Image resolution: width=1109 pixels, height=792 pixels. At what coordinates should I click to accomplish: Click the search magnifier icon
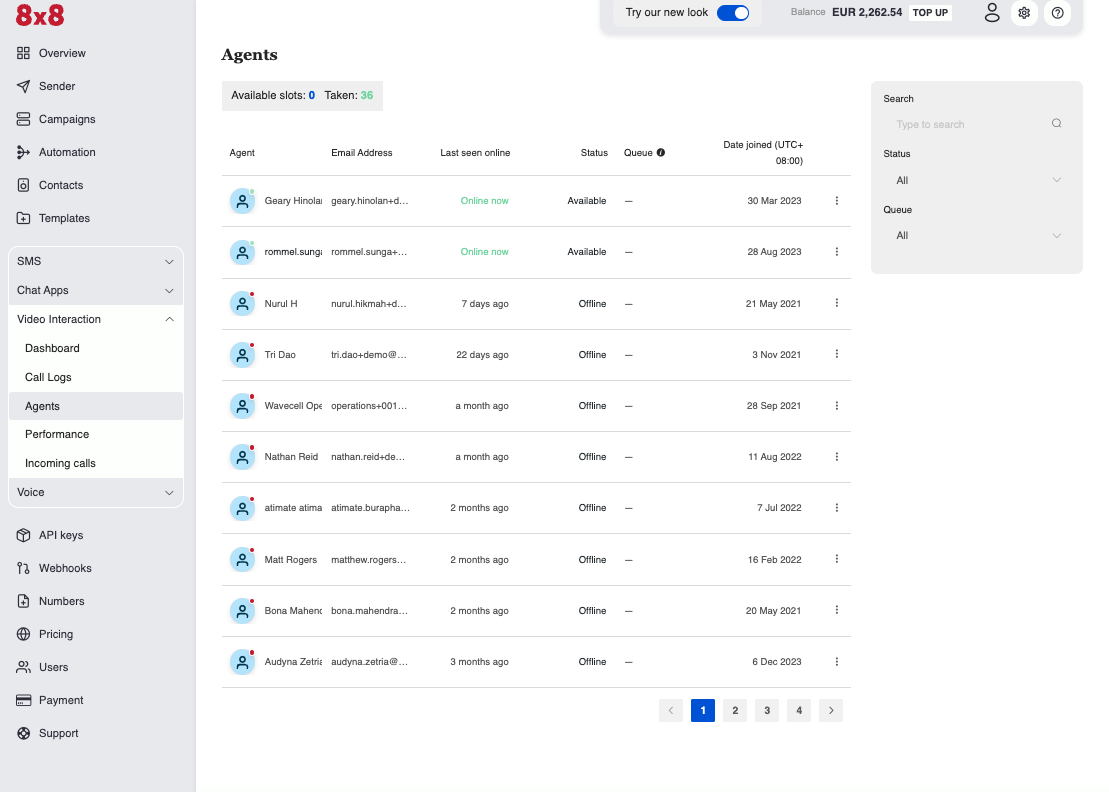tap(1056, 124)
